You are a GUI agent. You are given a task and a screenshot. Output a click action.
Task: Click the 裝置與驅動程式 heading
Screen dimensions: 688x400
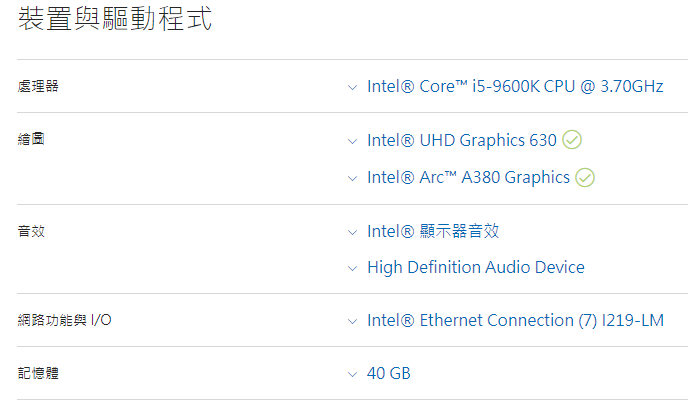tap(115, 19)
